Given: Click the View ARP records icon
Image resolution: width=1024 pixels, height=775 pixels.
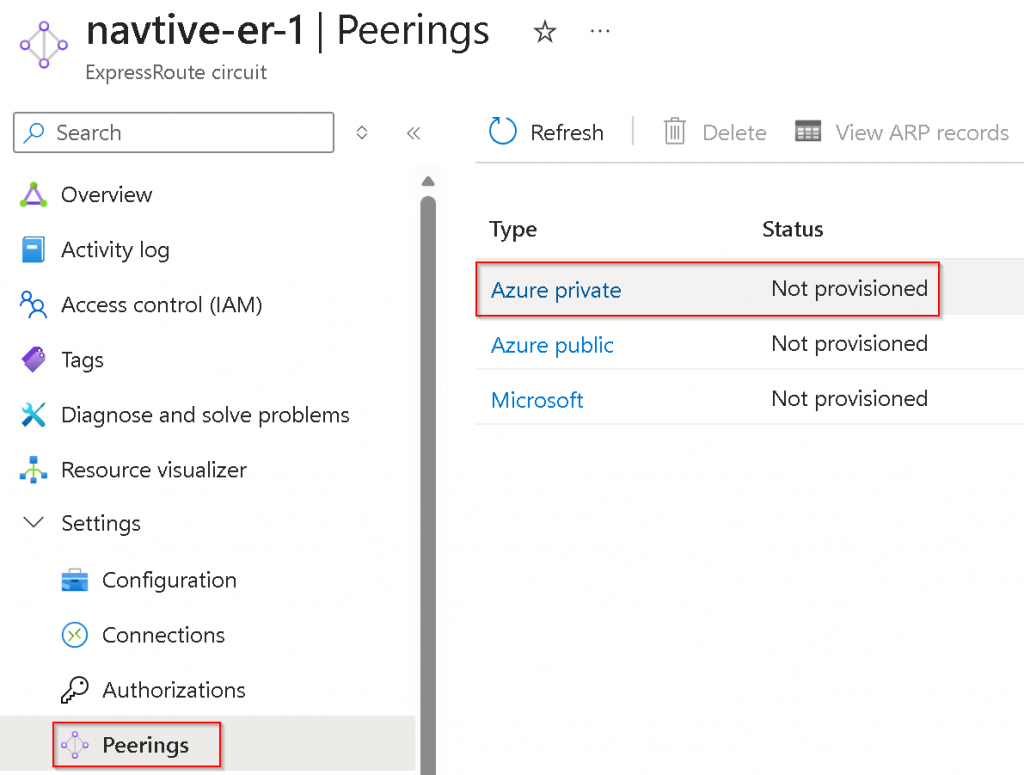Looking at the screenshot, I should coord(808,132).
